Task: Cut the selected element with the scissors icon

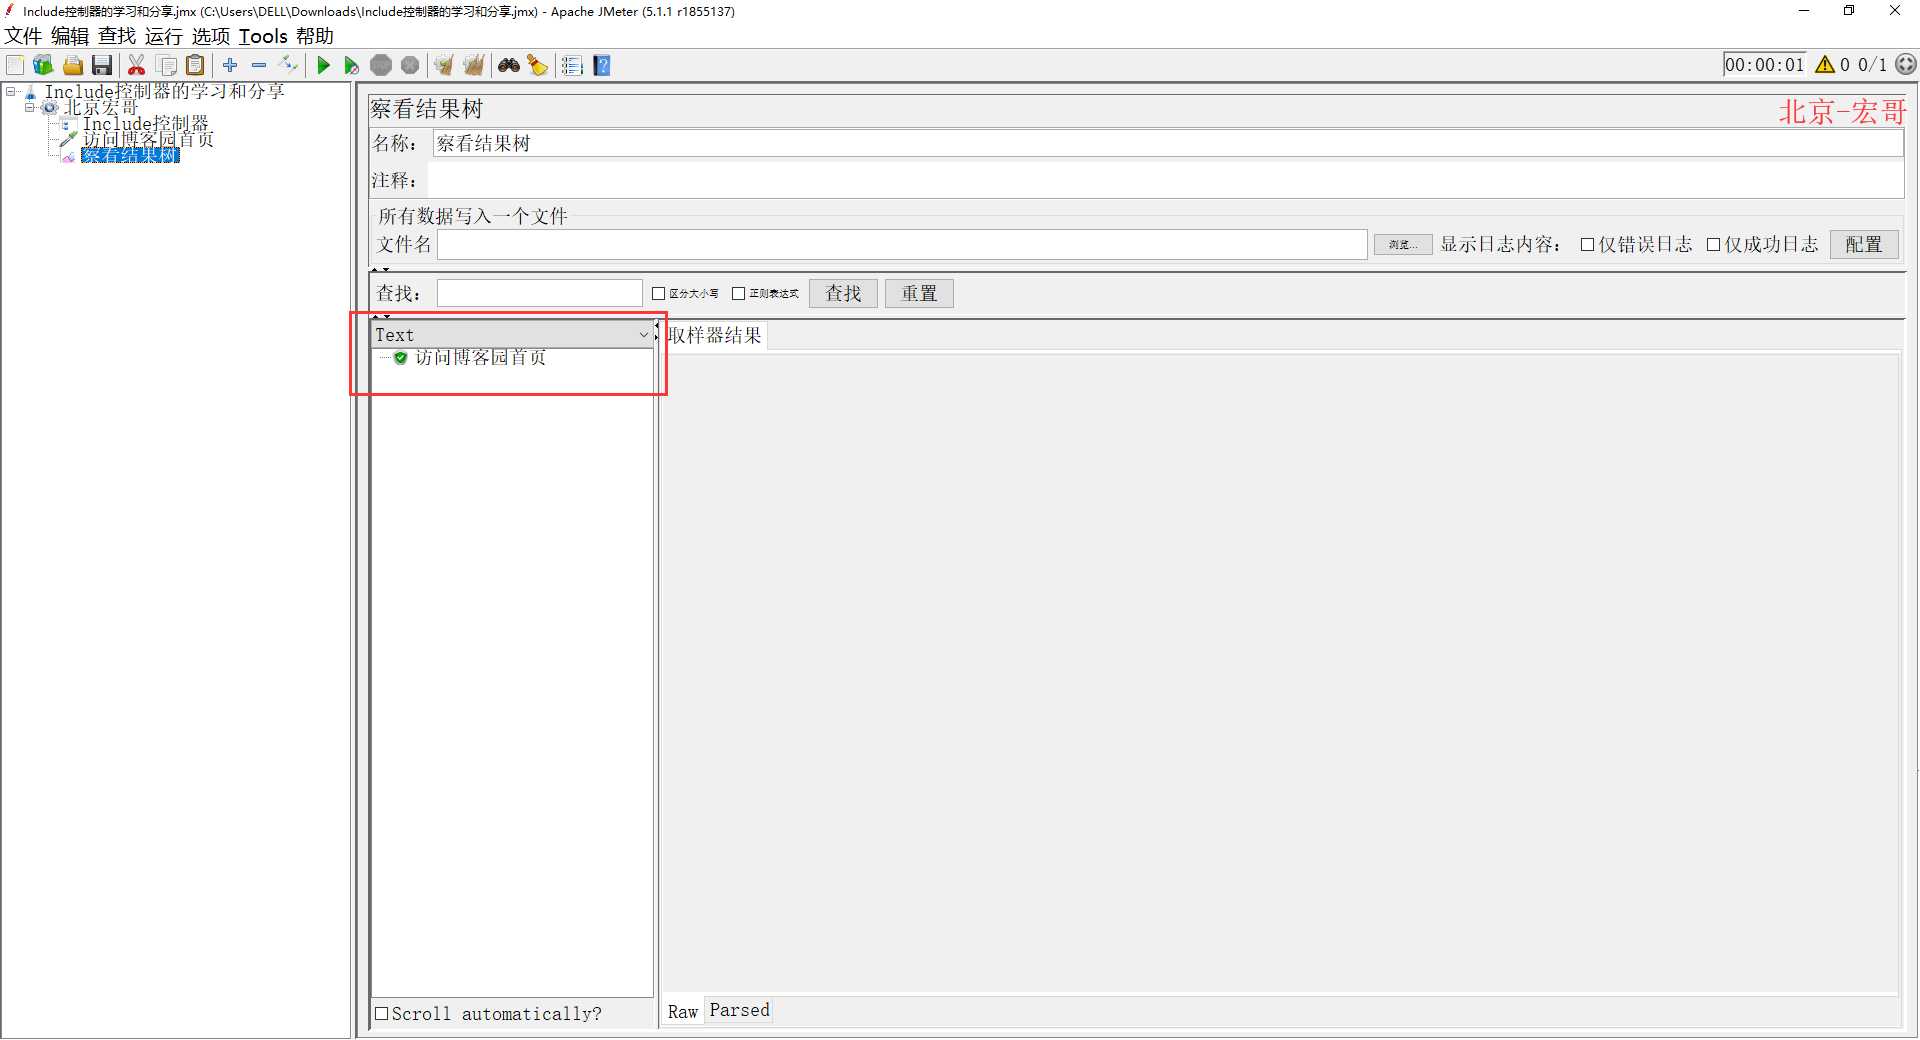Action: tap(137, 65)
